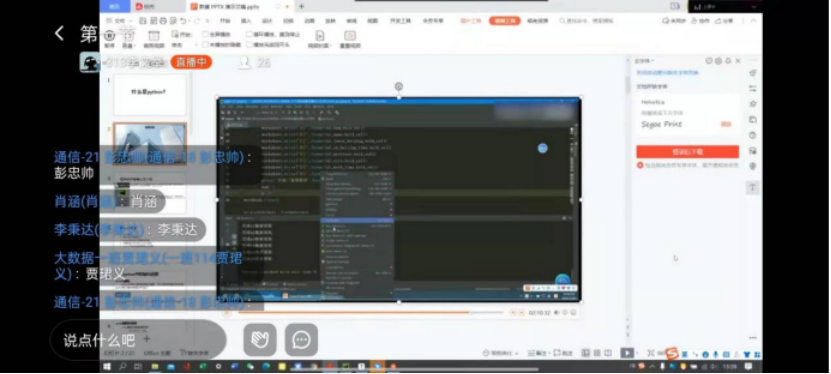
Task: Enable the 全屏播放 full screen playback checkbox
Action: point(205,34)
